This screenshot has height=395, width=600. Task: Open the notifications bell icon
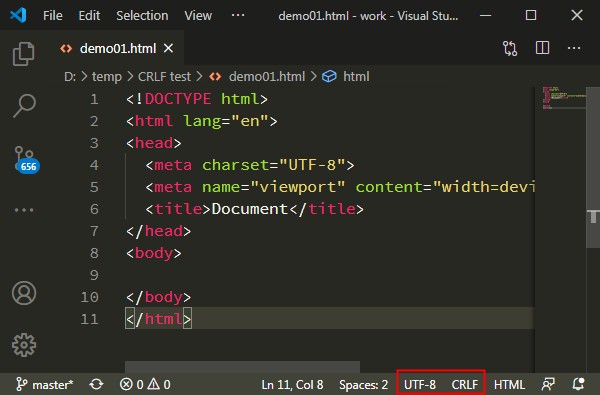click(x=578, y=384)
